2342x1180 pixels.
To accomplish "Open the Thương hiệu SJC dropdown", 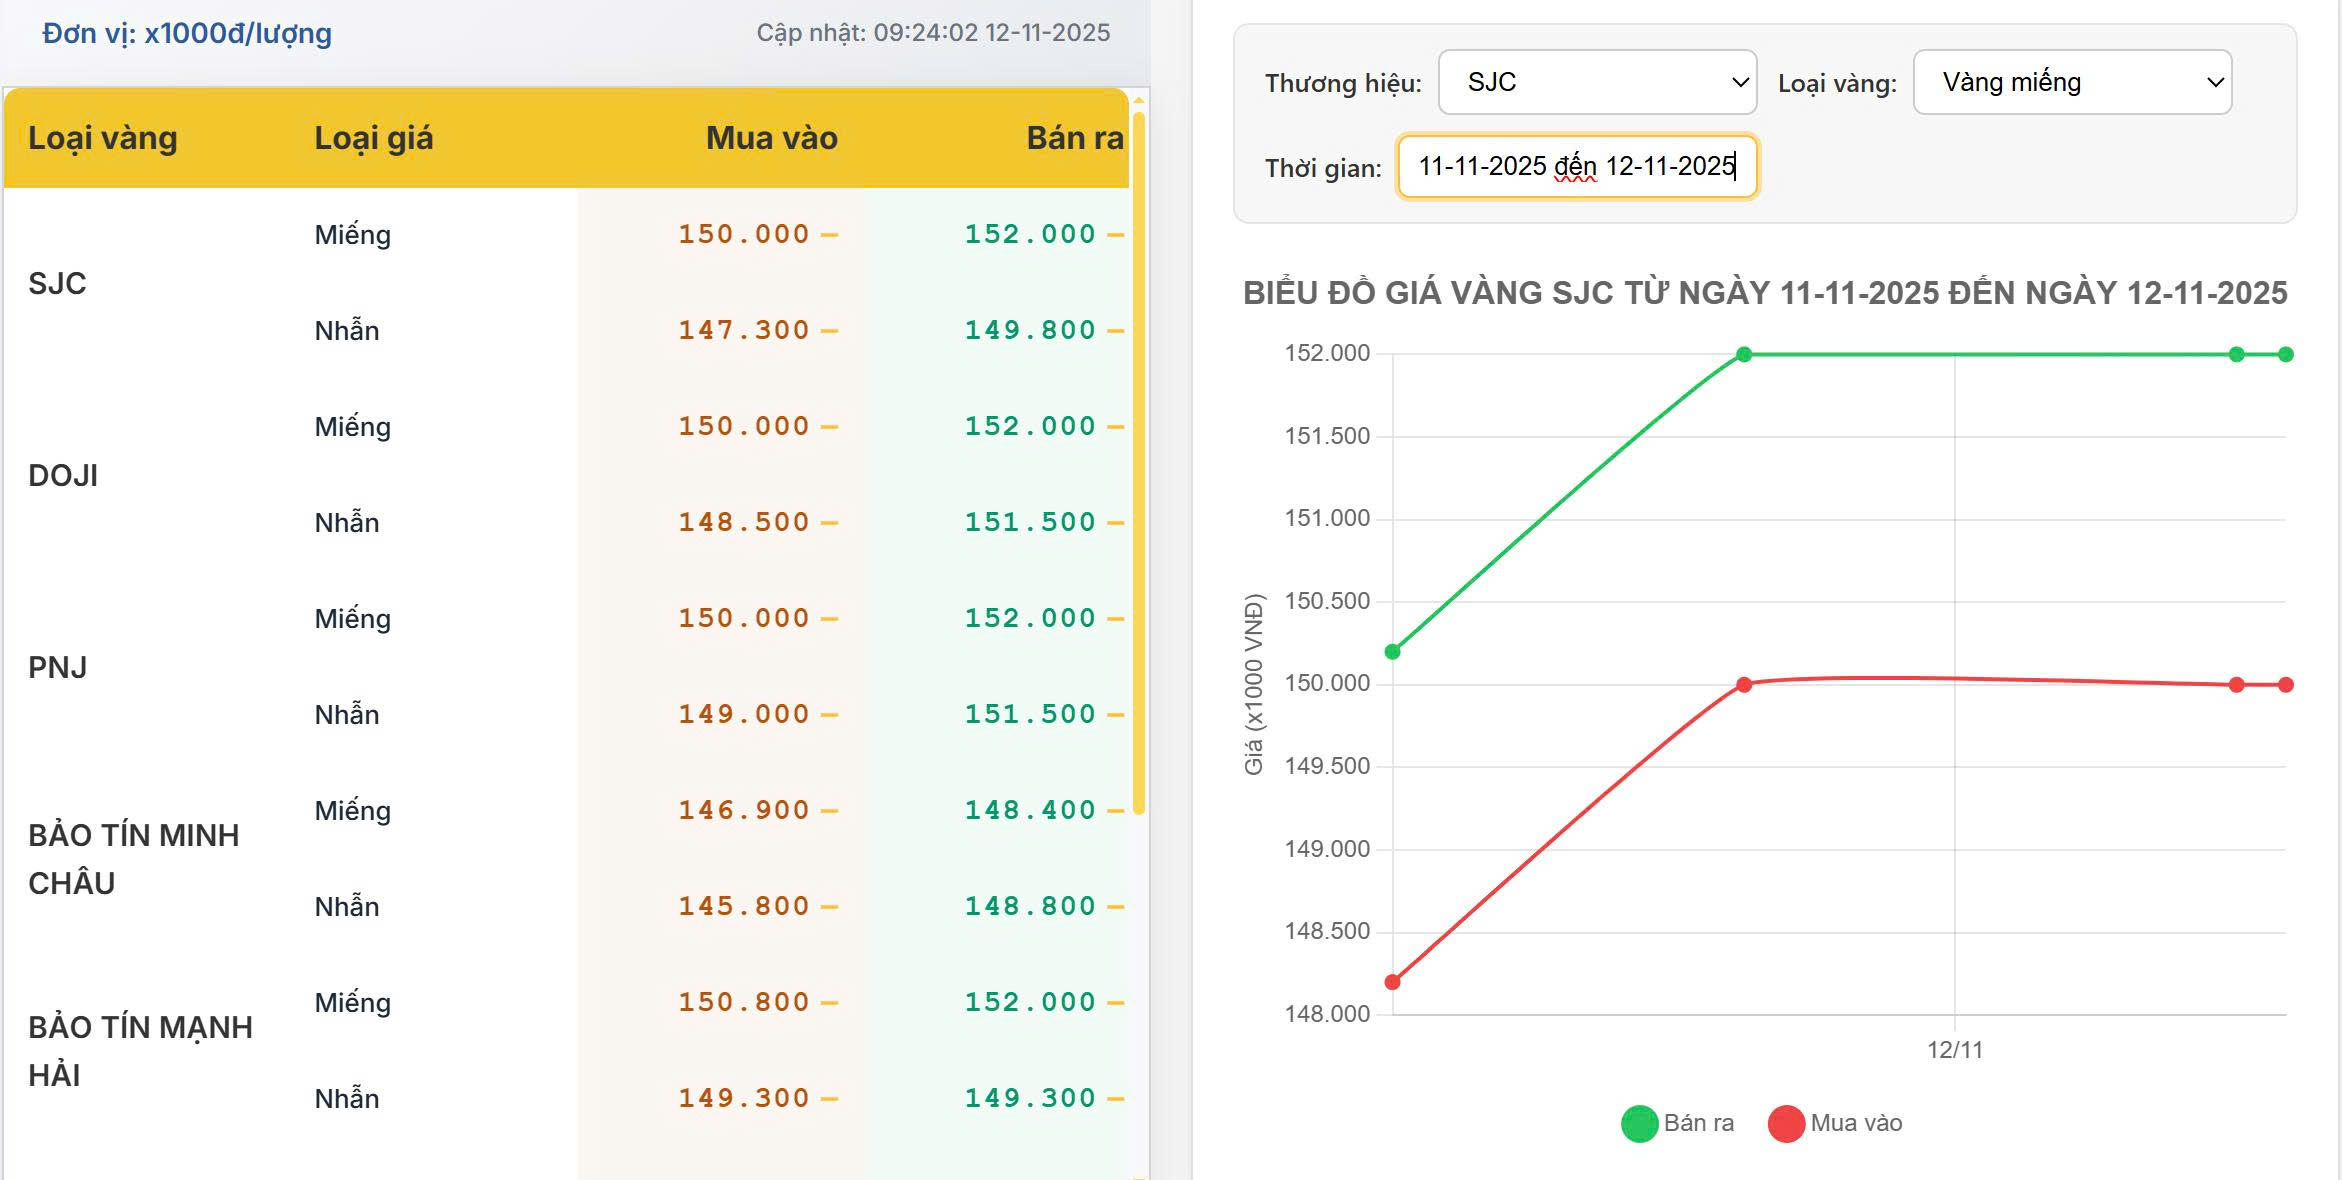I will coord(1597,82).
